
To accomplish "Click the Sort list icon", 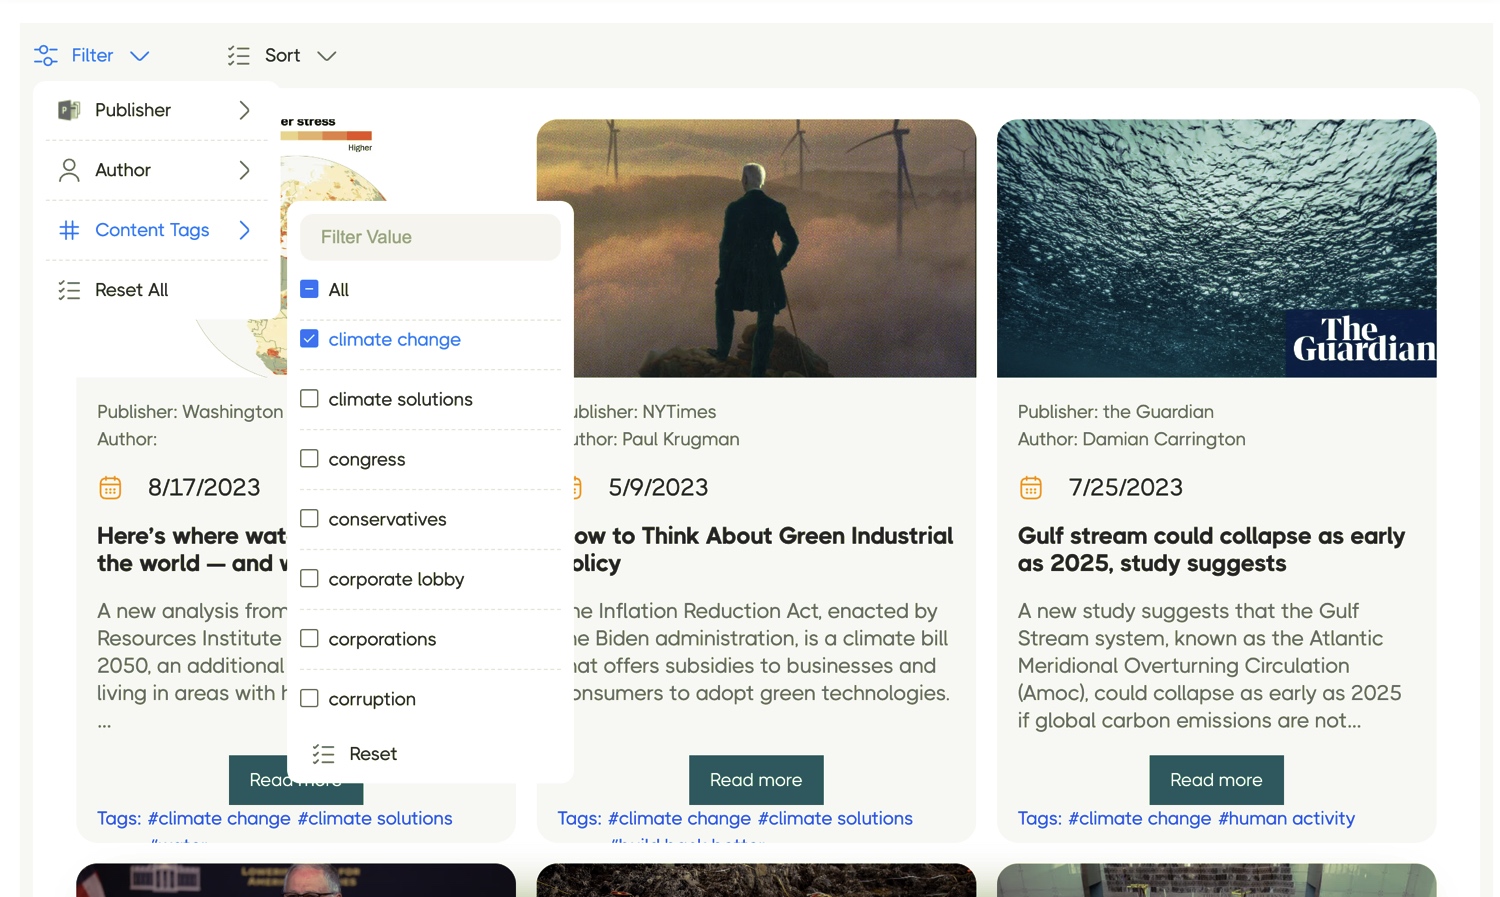I will 238,56.
